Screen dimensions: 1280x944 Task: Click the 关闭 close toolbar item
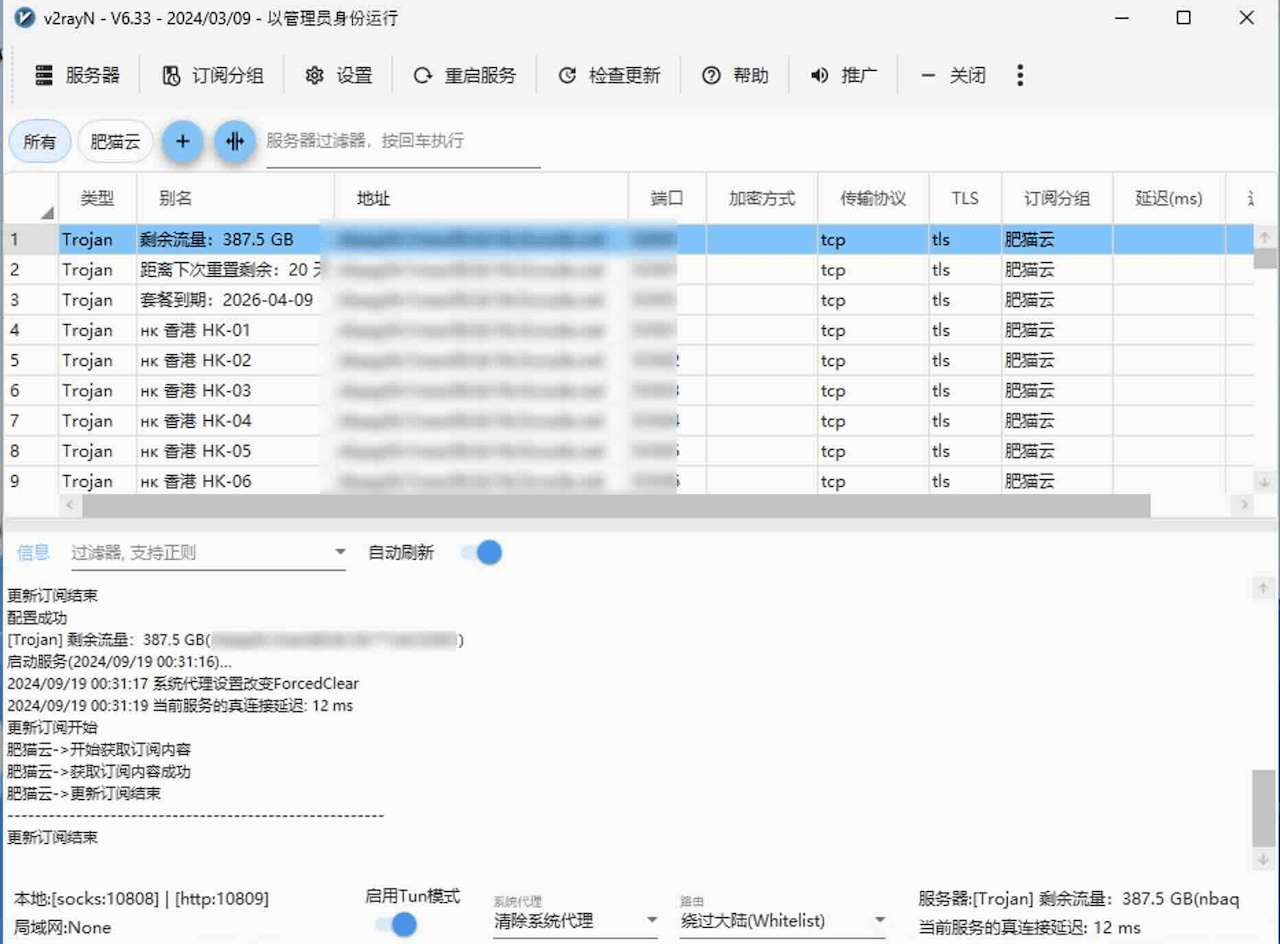pos(953,75)
